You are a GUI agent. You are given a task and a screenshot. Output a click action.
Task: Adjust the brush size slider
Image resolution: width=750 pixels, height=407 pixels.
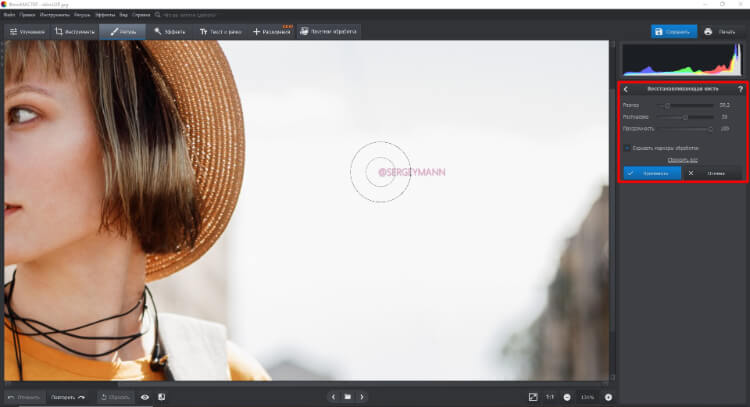[x=668, y=104]
